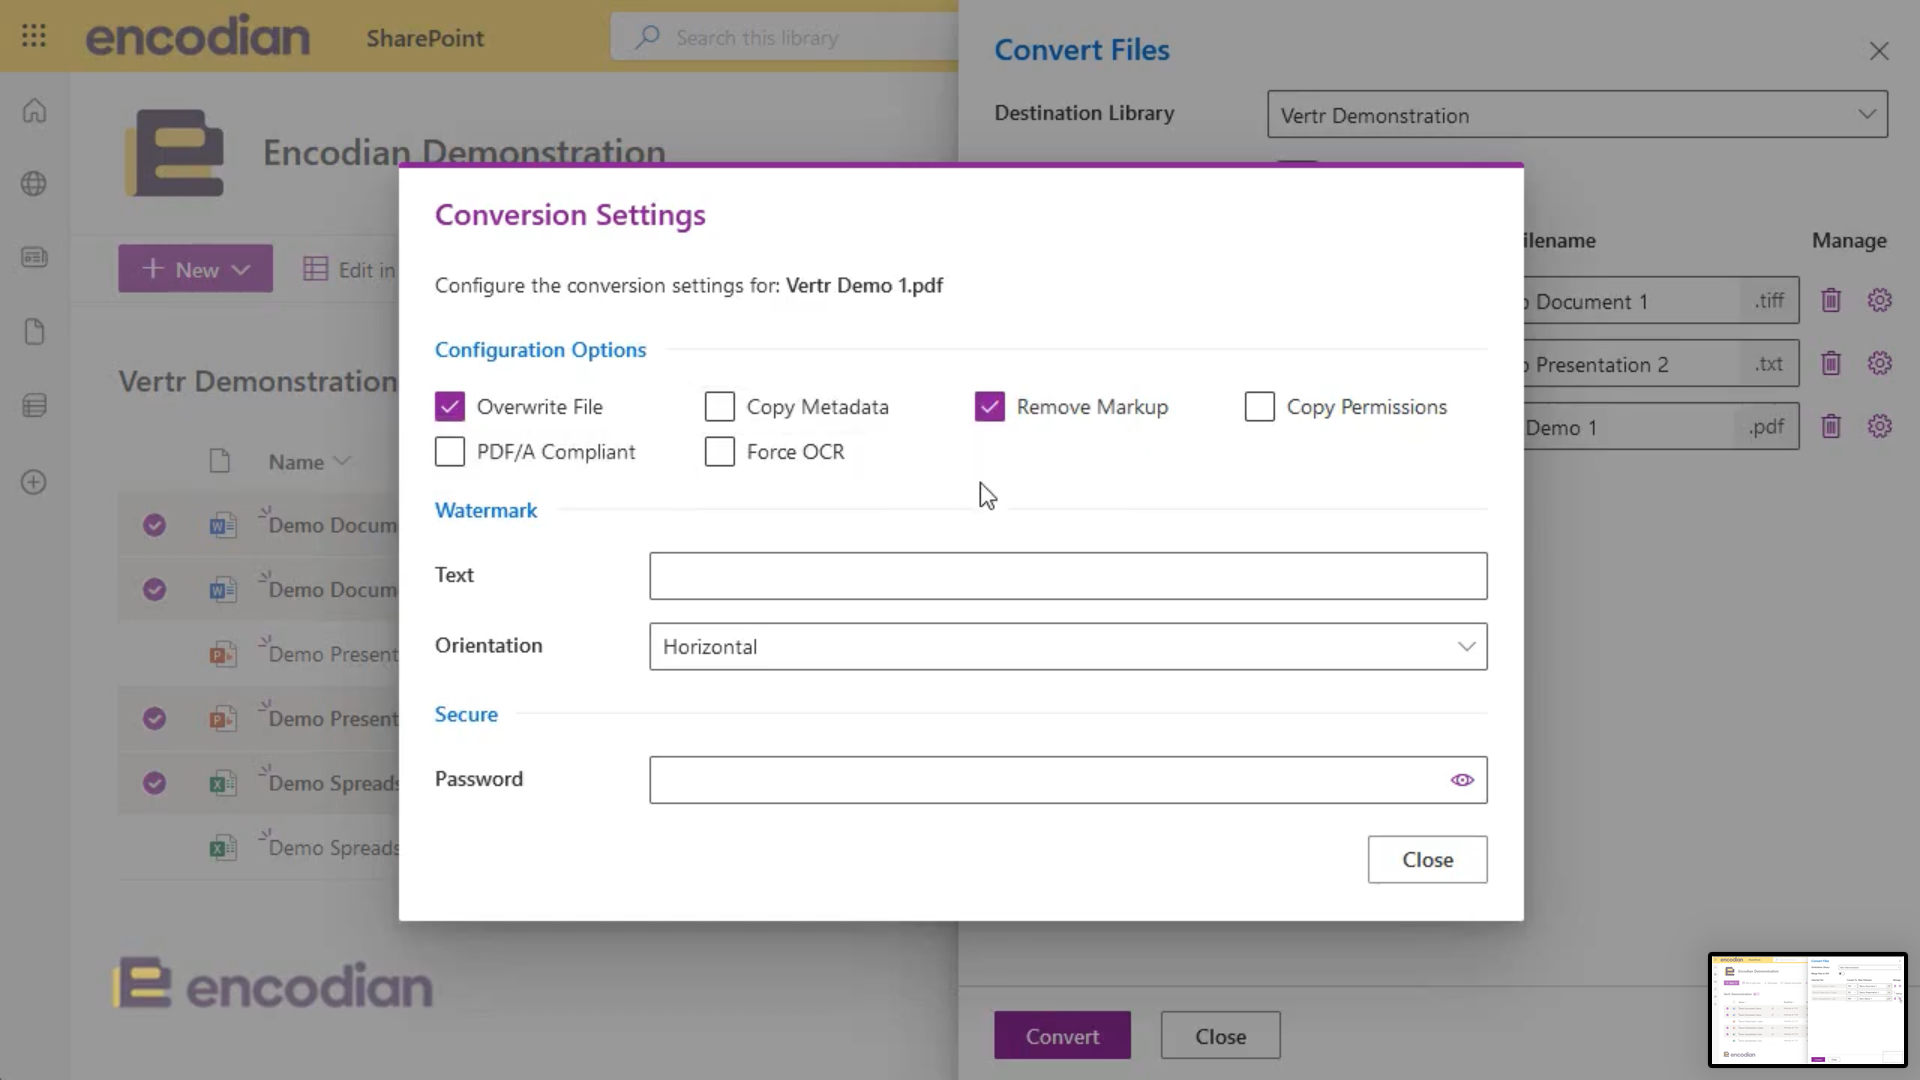Click the Watermark Text input field
The width and height of the screenshot is (1920, 1080).
point(1068,576)
